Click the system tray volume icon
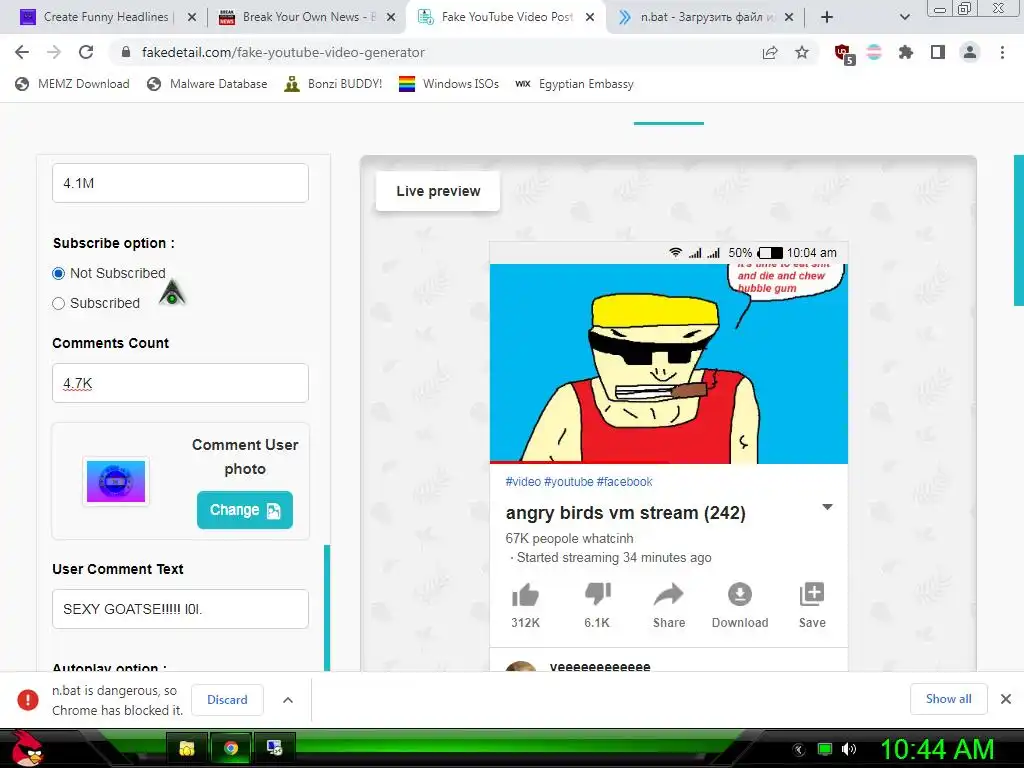This screenshot has height=768, width=1024. (849, 749)
